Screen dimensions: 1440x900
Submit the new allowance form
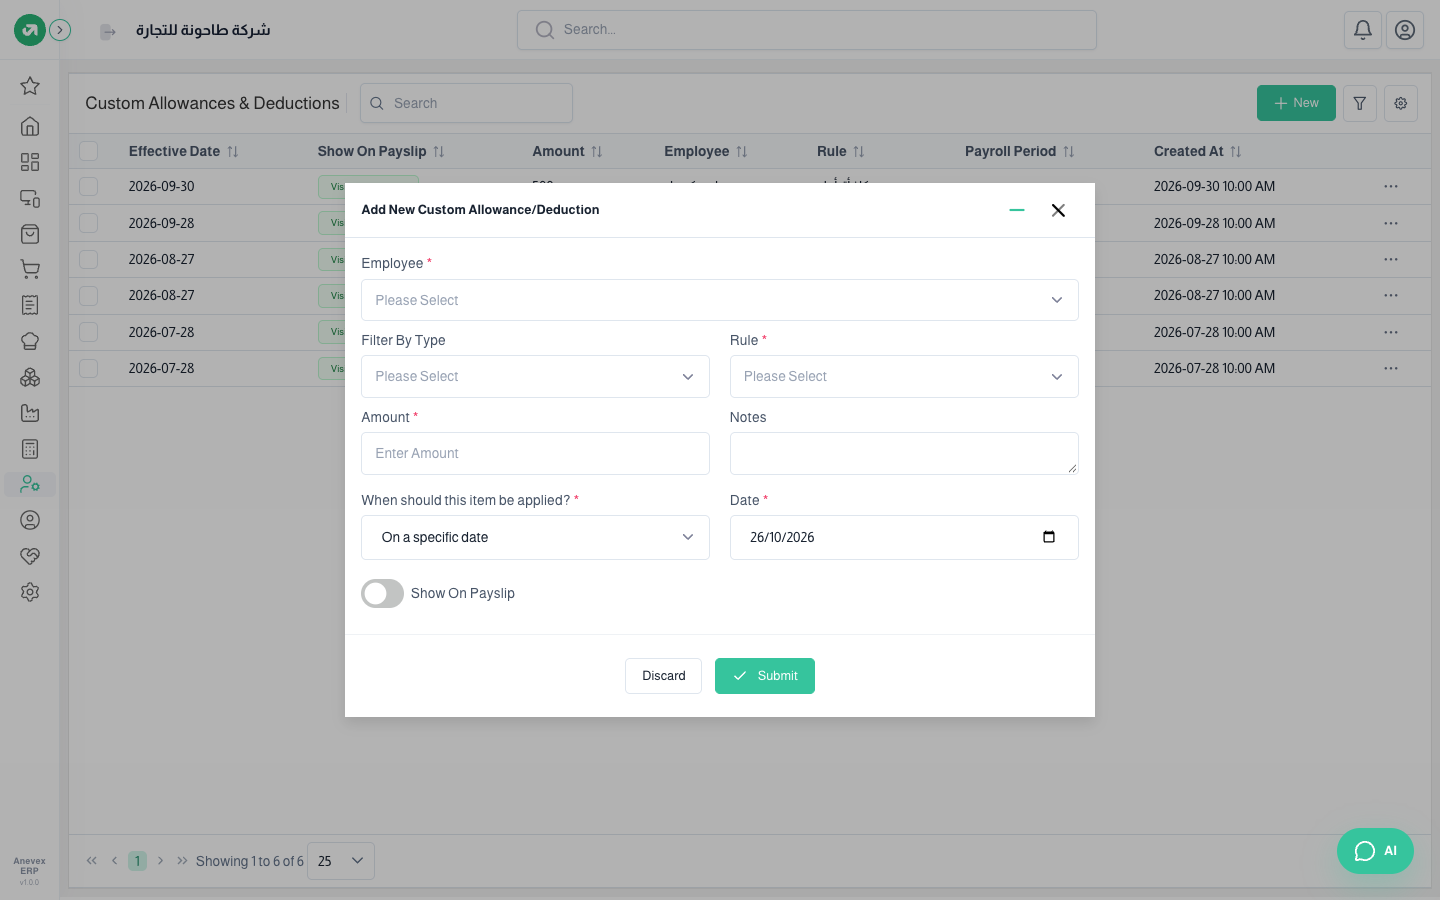765,676
